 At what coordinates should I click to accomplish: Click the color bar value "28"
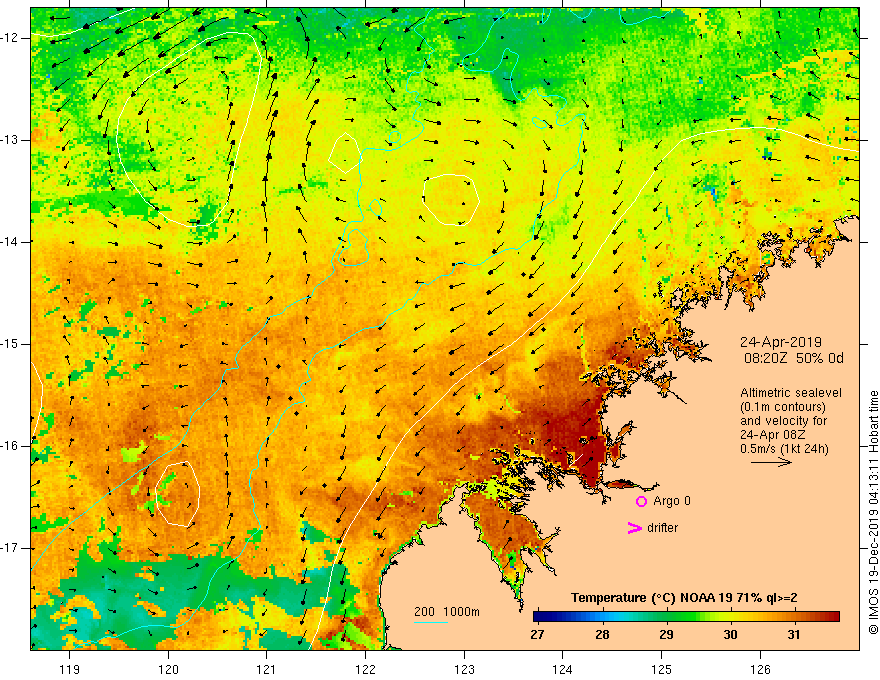(602, 635)
